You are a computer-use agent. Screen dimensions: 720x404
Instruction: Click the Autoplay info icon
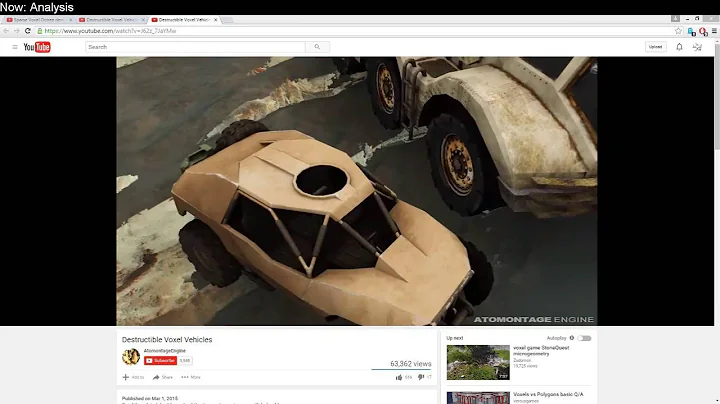click(x=572, y=338)
